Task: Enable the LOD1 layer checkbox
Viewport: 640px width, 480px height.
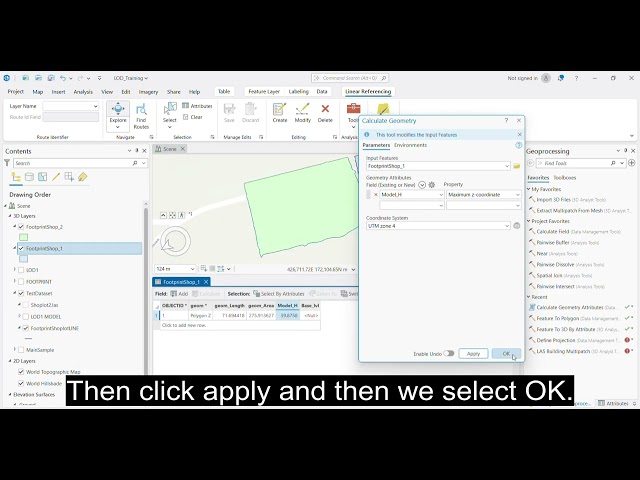Action: click(x=21, y=270)
